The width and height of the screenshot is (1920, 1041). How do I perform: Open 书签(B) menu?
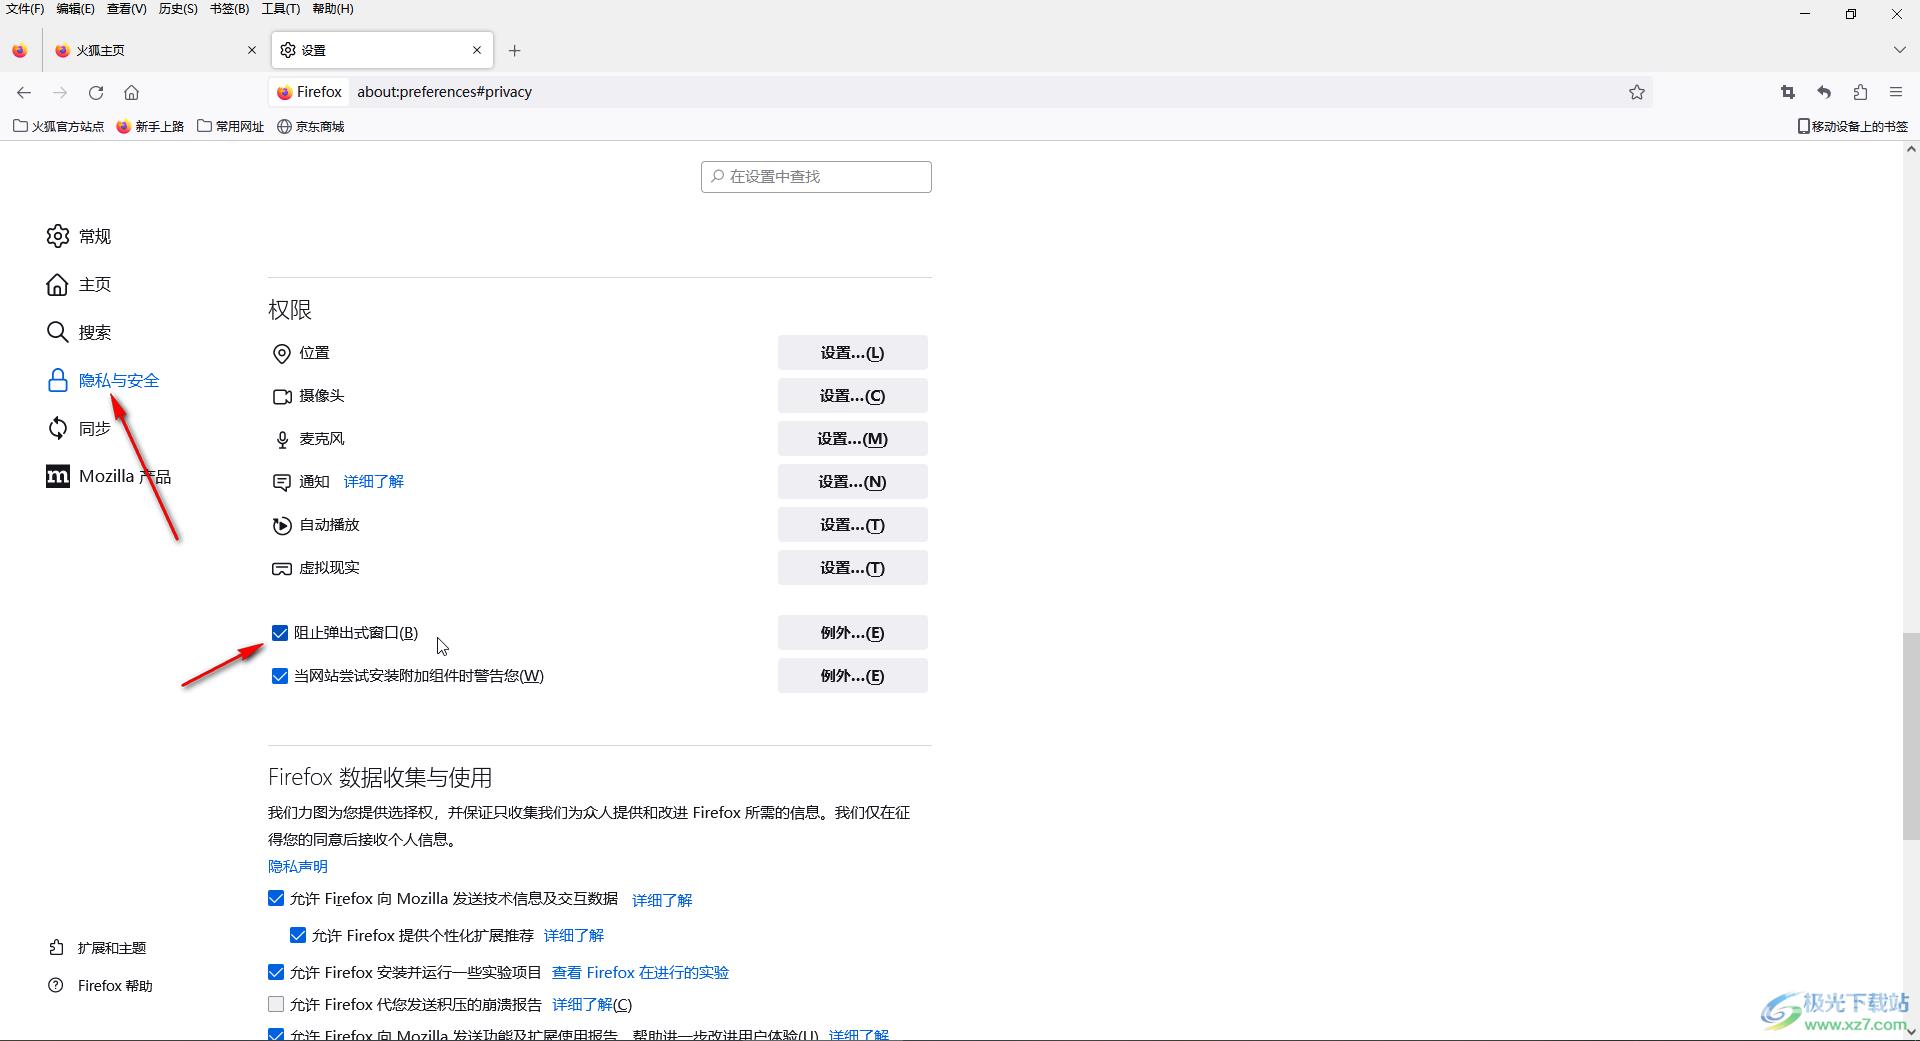pos(229,9)
